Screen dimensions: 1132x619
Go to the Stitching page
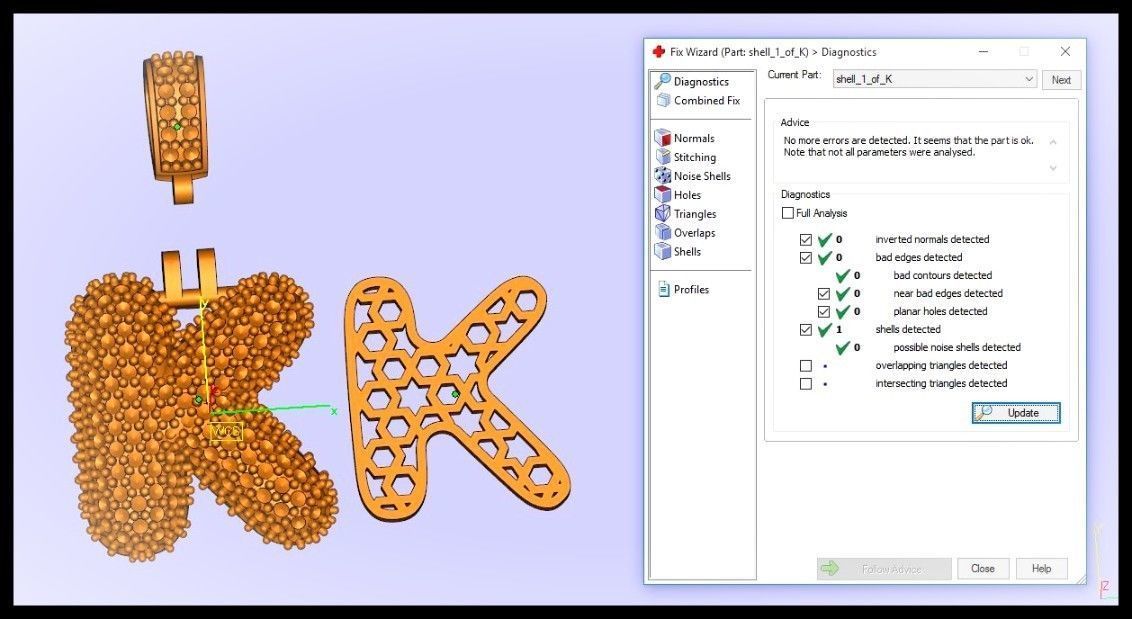pyautogui.click(x=695, y=157)
